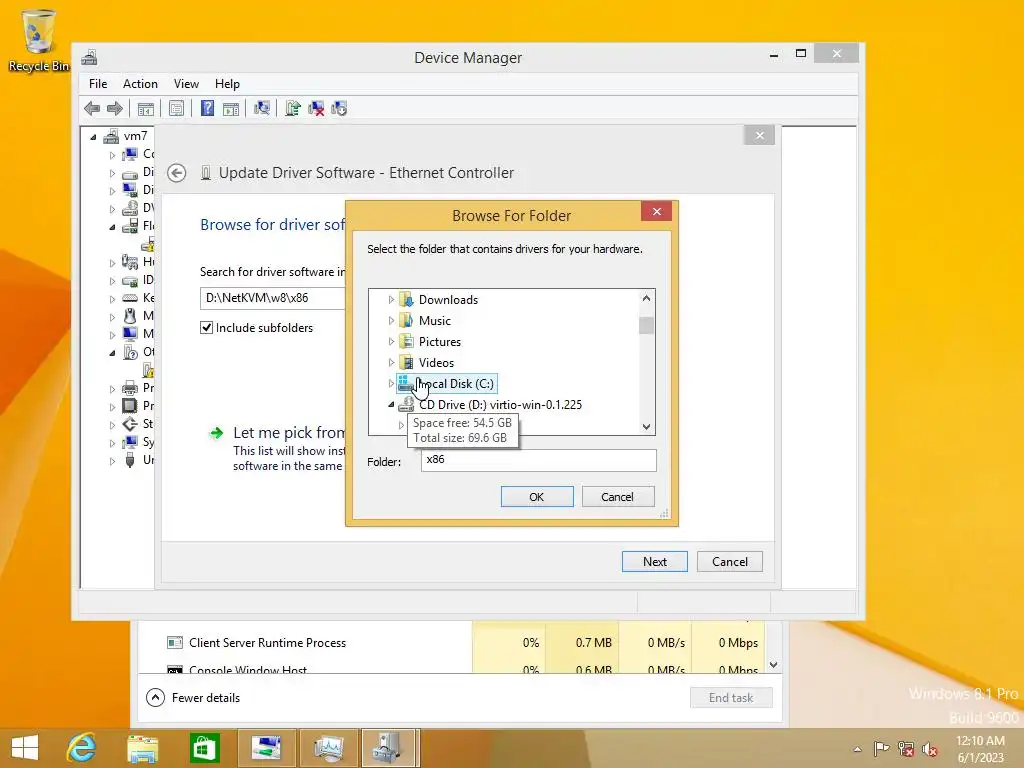Screen dimensions: 1024x768
Task: Click the Pictures folder icon in browse tree
Action: tap(406, 342)
